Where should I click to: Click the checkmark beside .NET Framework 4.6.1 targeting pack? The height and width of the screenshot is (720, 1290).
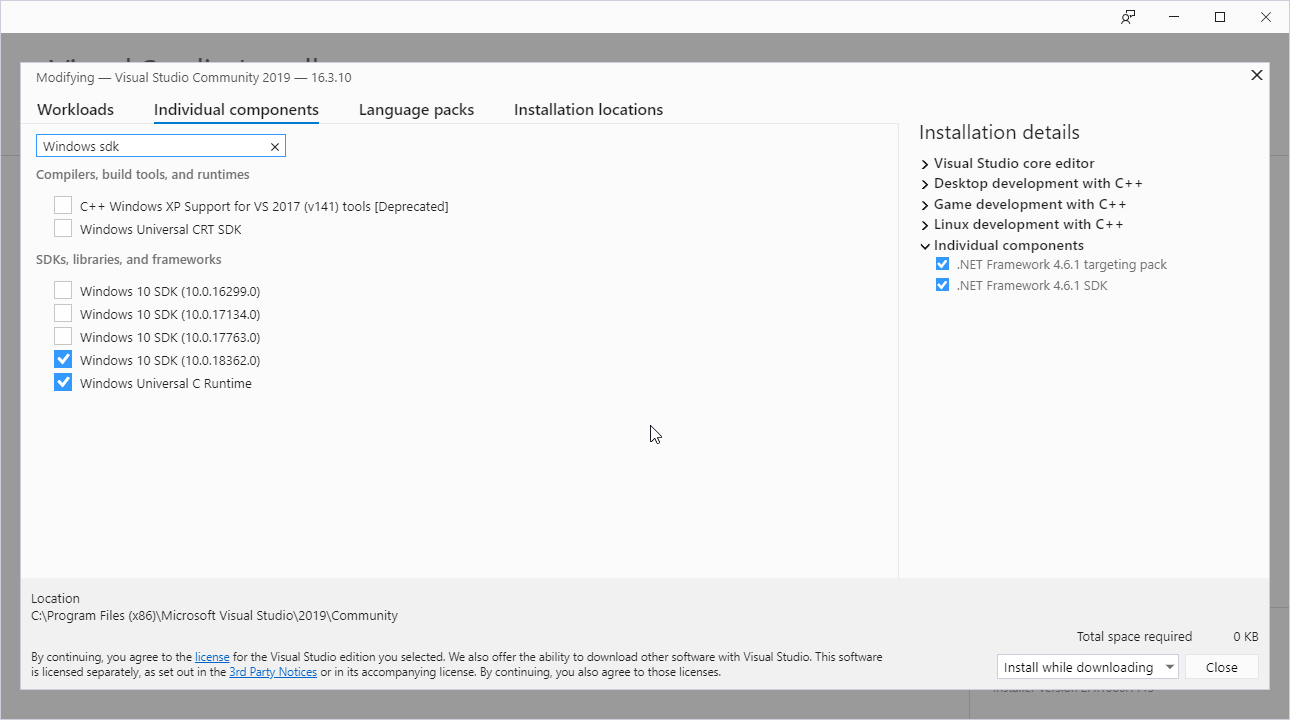pos(942,263)
